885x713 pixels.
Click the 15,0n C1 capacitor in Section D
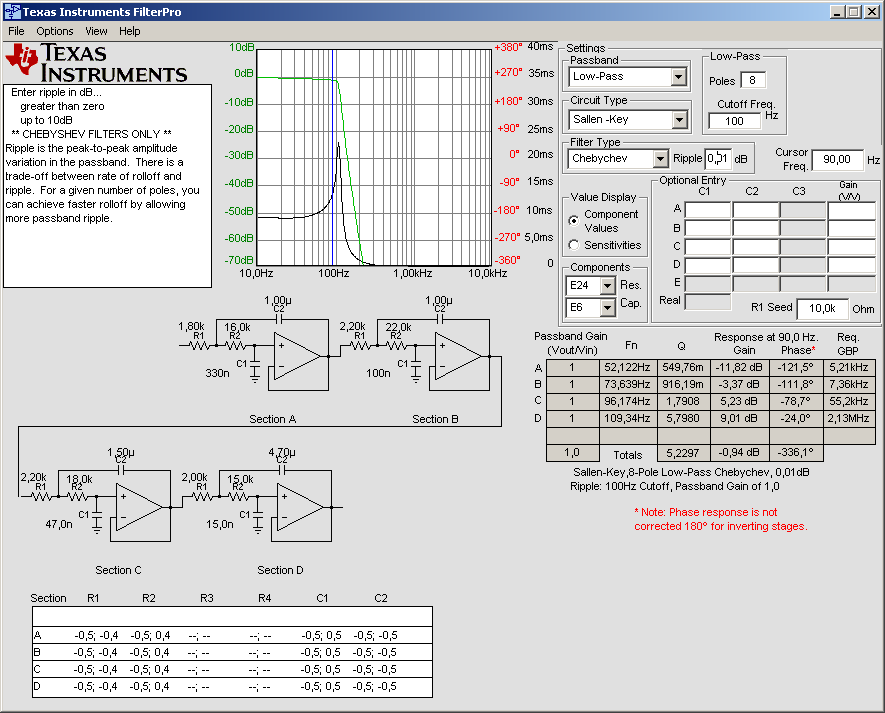(x=258, y=517)
